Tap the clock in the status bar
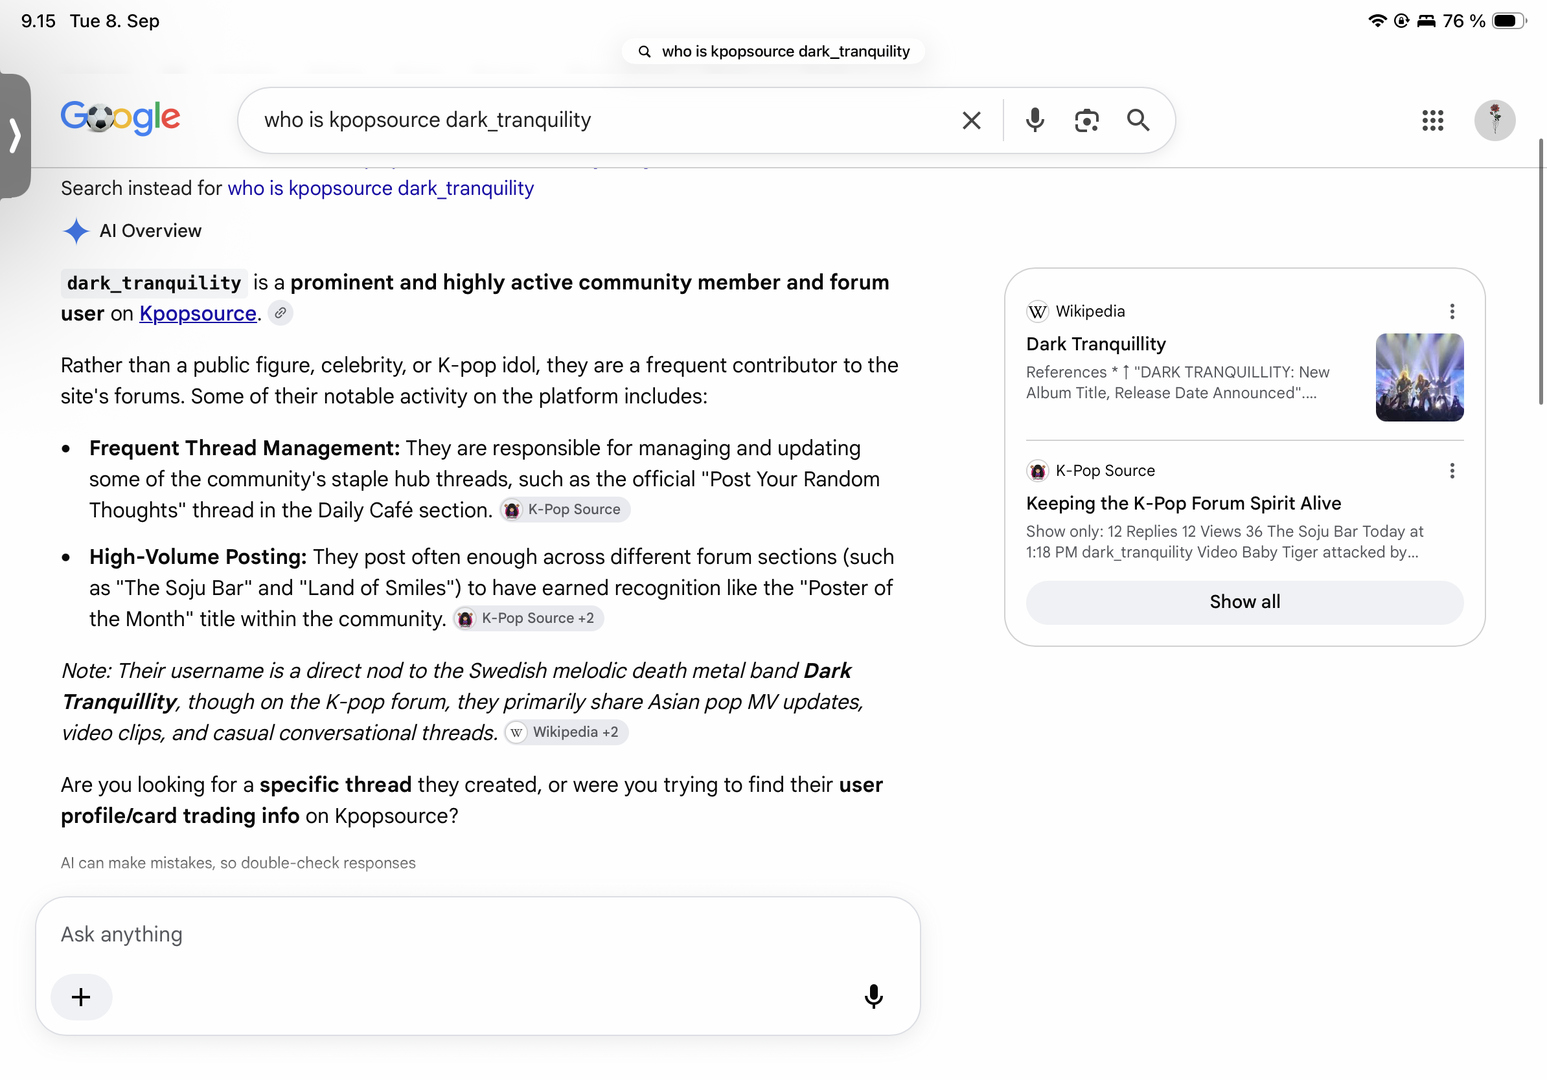The width and height of the screenshot is (1547, 1080). pos(38,21)
